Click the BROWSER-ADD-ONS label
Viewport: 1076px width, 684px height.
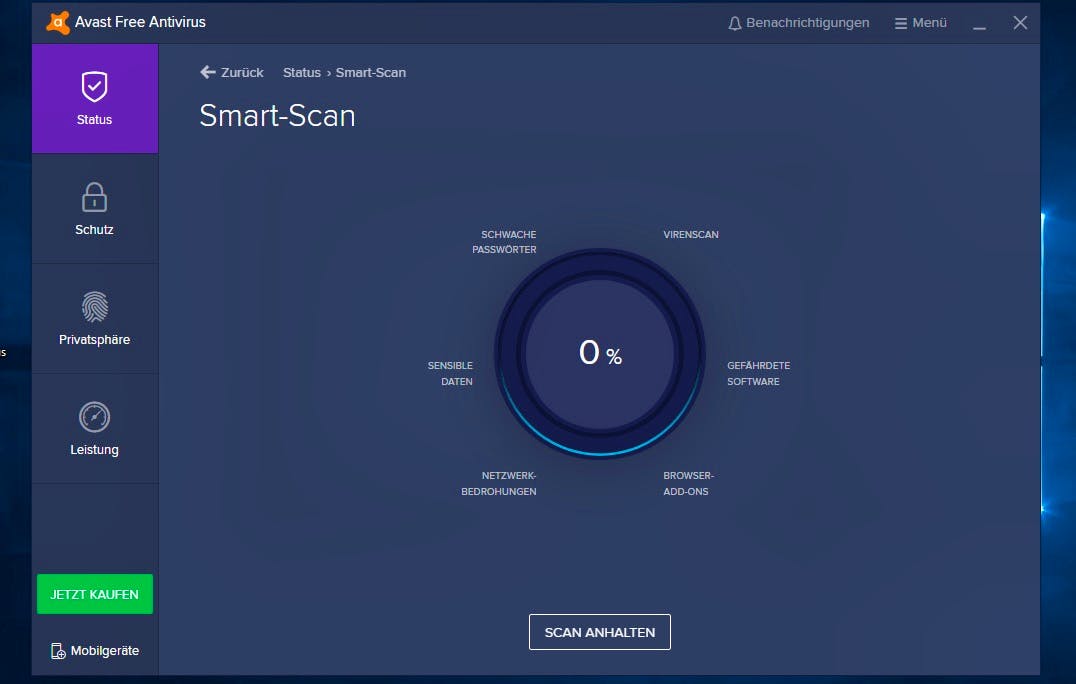(688, 483)
